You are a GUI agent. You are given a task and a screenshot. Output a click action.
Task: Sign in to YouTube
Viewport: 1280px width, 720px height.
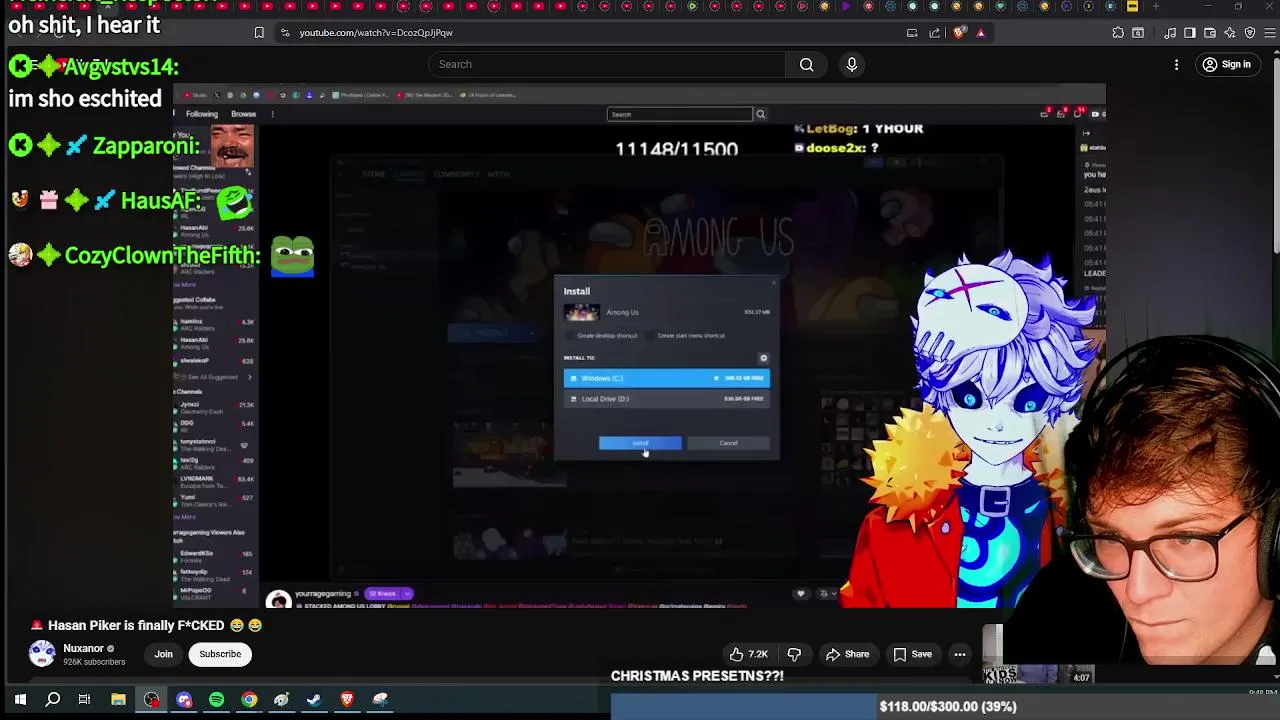pyautogui.click(x=1226, y=64)
